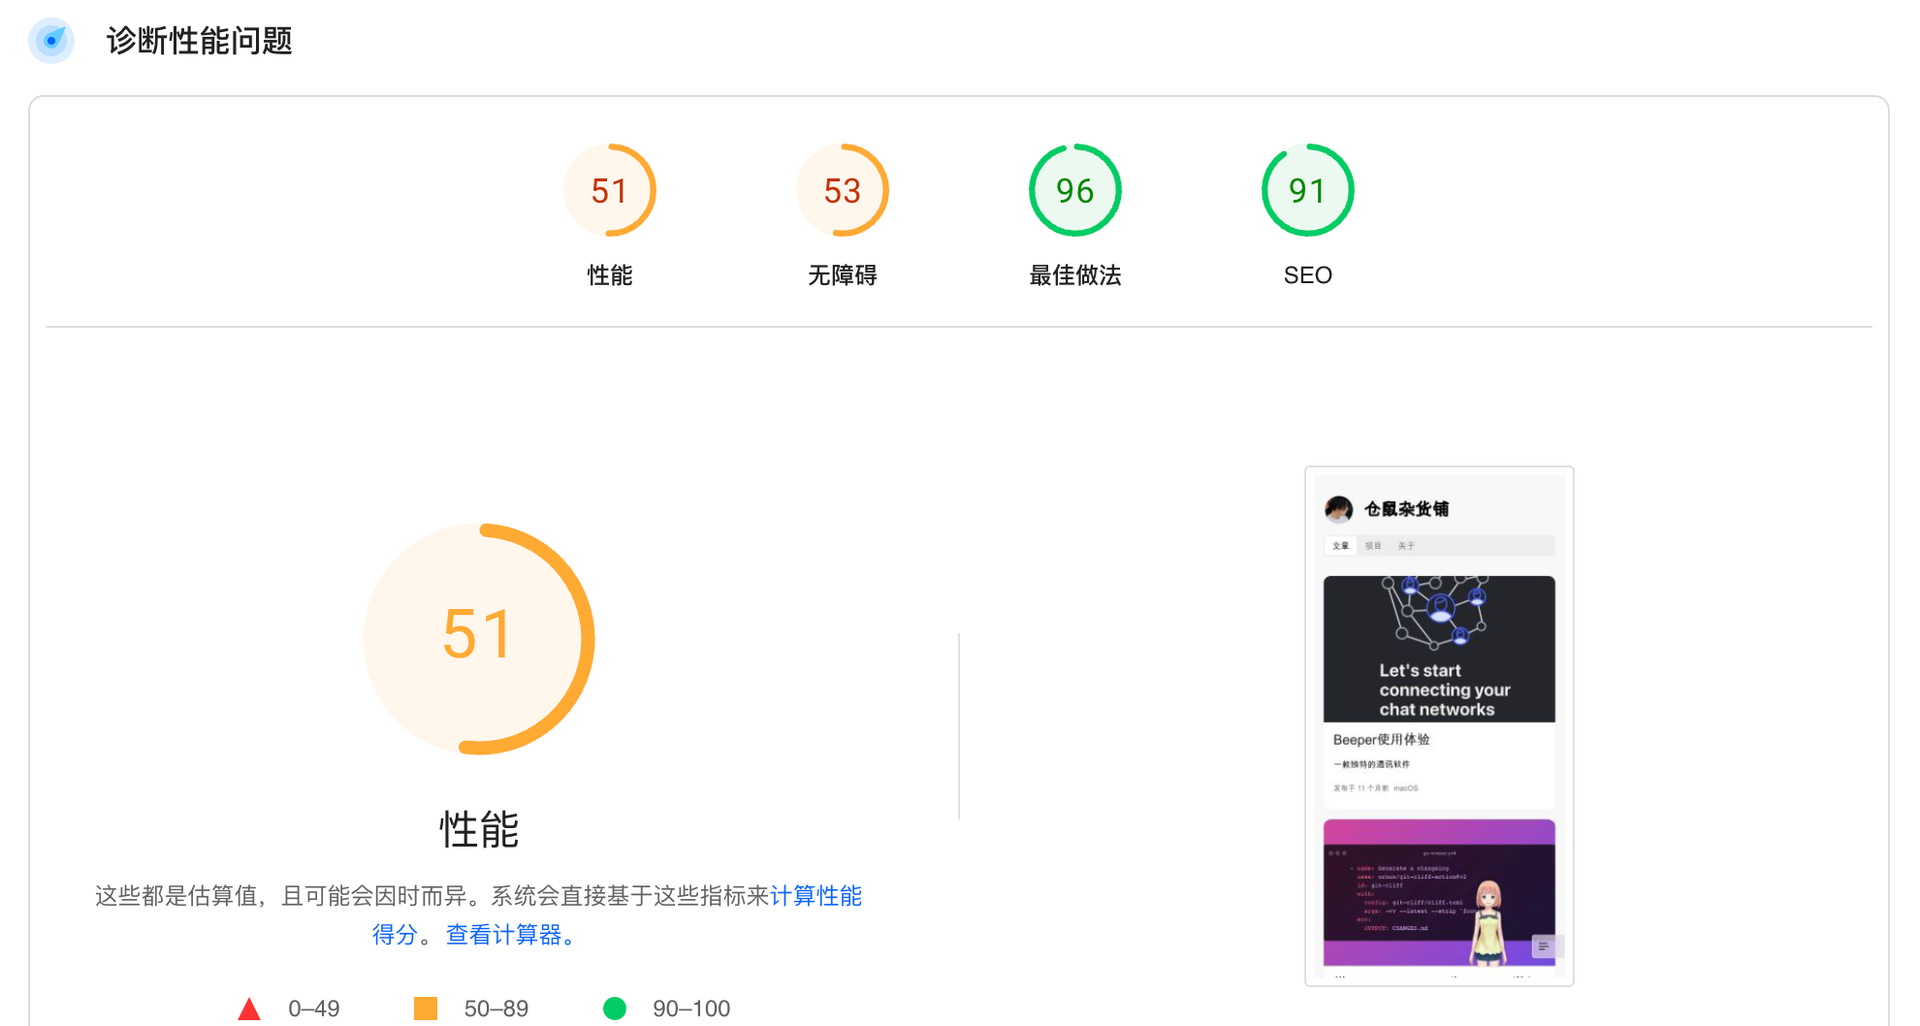Click the orange square 50–89 legend icon
This screenshot has width=1920, height=1026.
tap(425, 1008)
